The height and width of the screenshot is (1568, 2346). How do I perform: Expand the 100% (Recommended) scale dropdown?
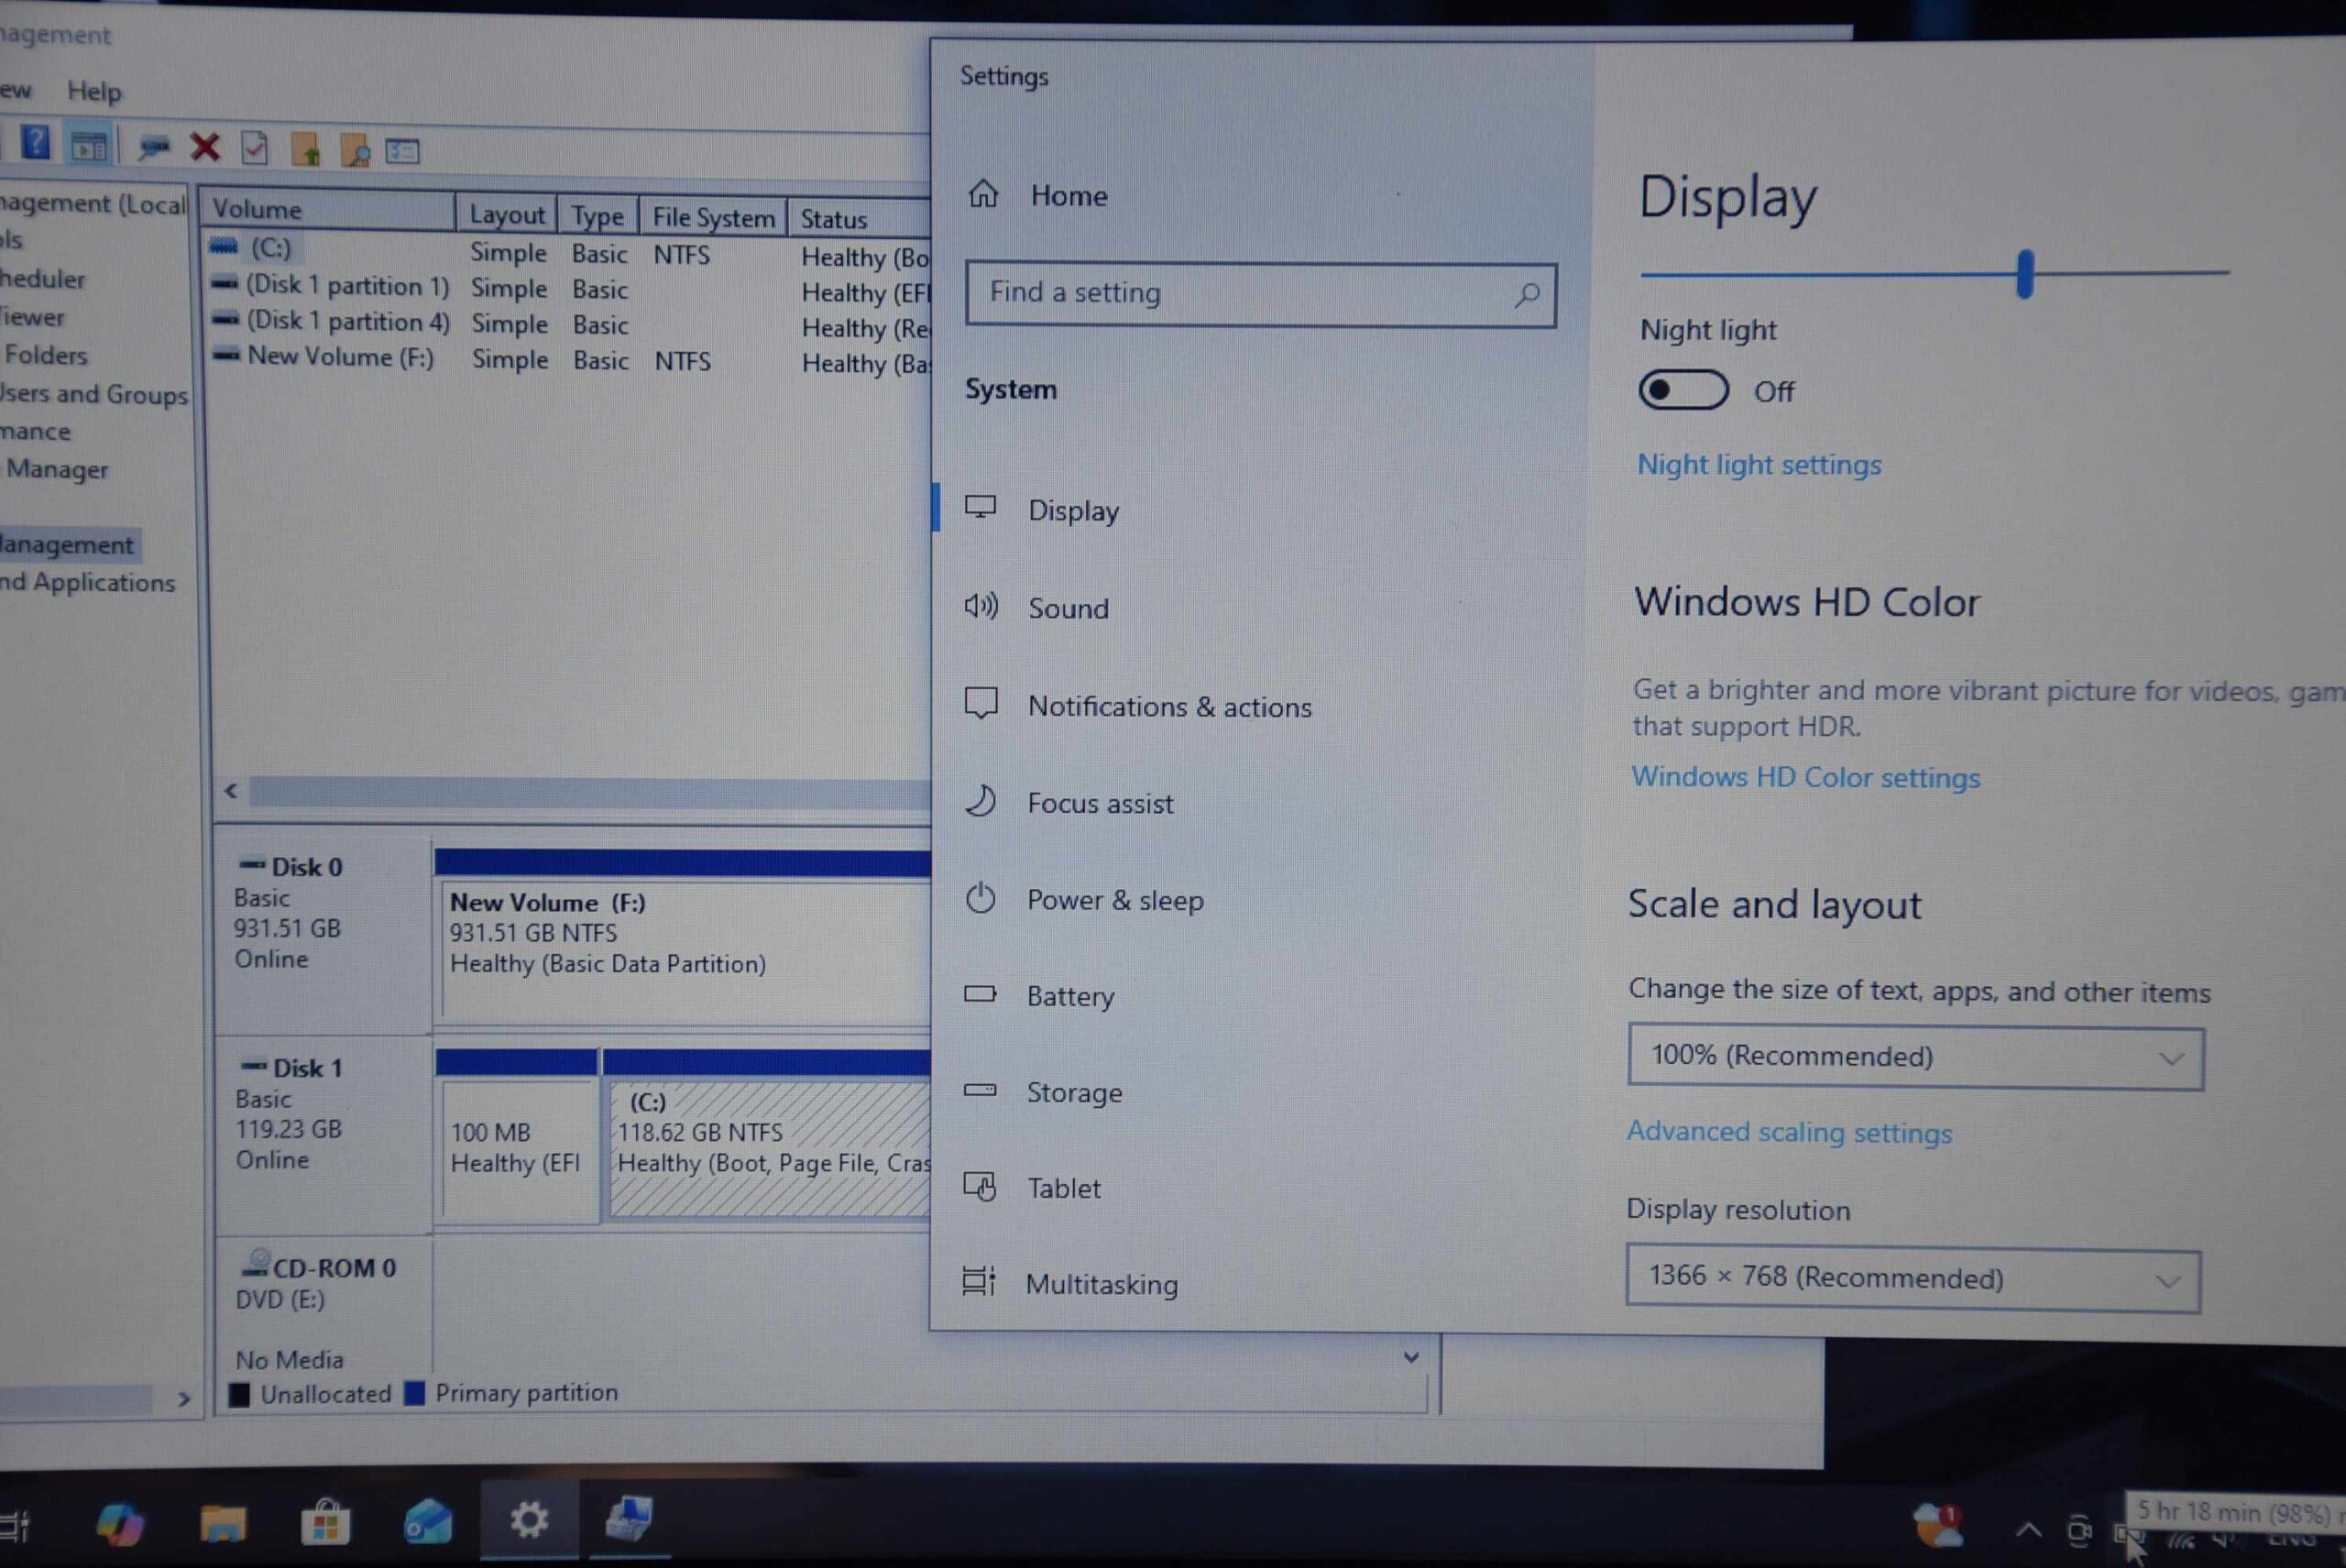click(x=1915, y=1057)
